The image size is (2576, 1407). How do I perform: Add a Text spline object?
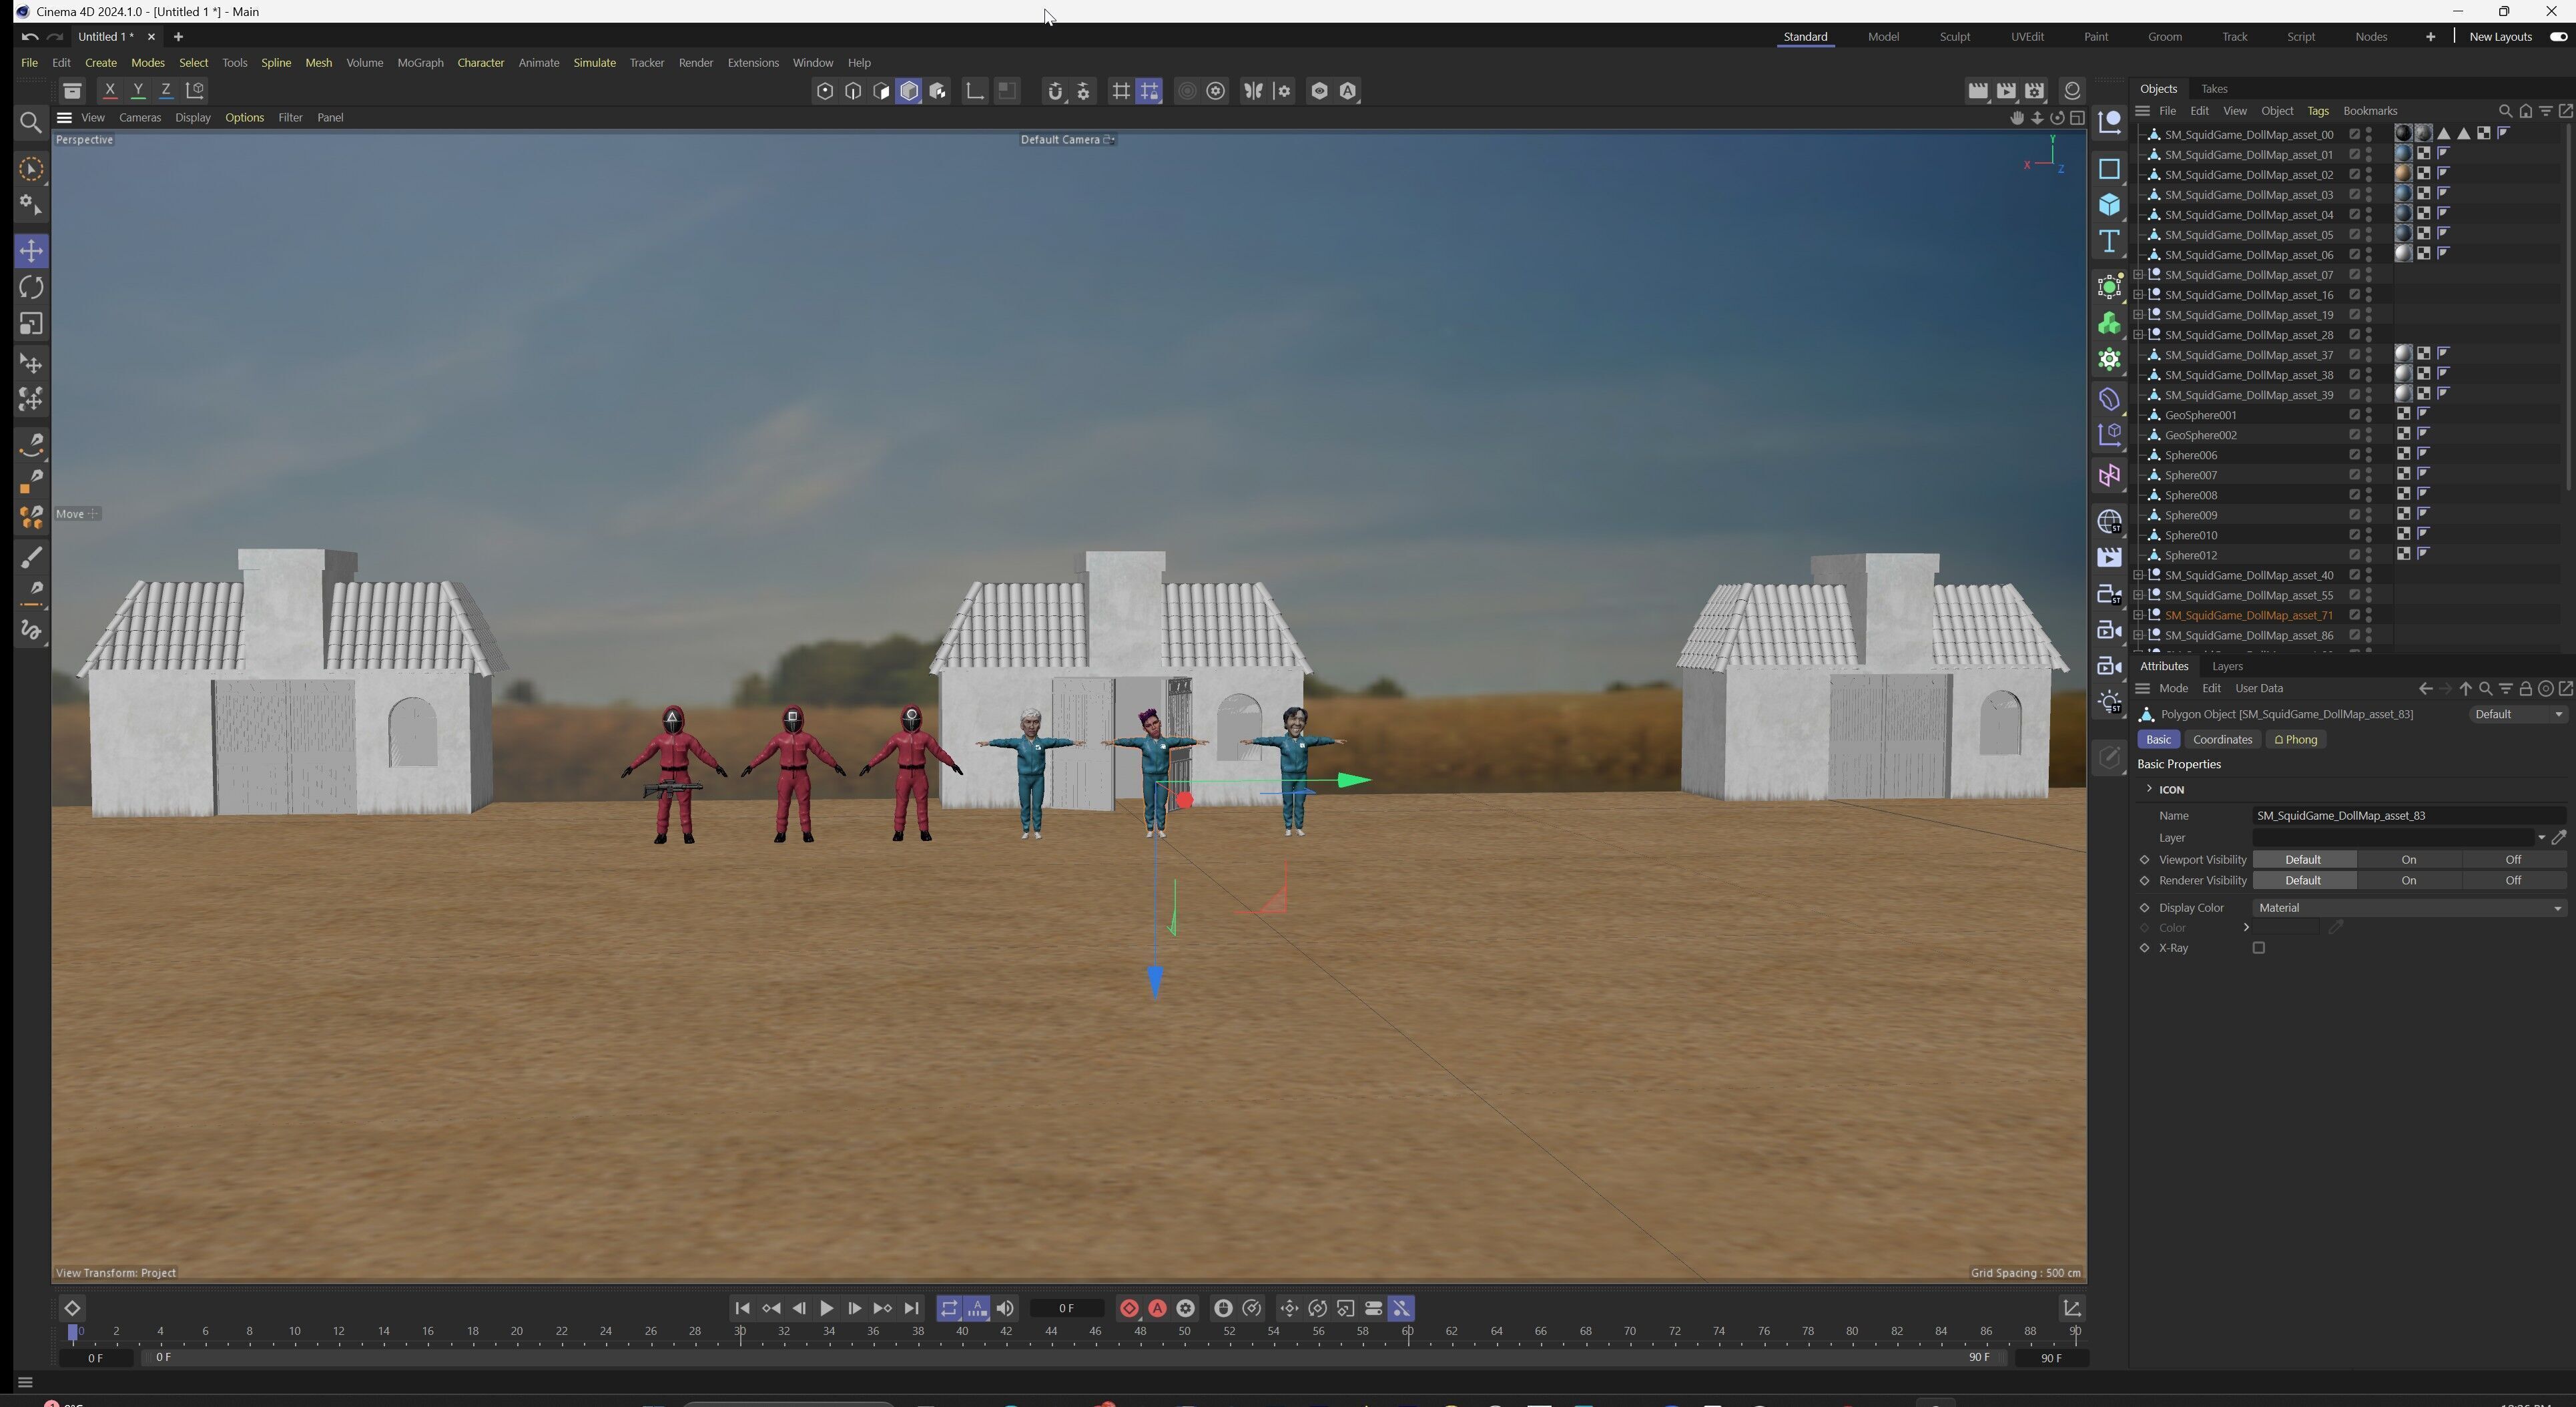click(2109, 242)
